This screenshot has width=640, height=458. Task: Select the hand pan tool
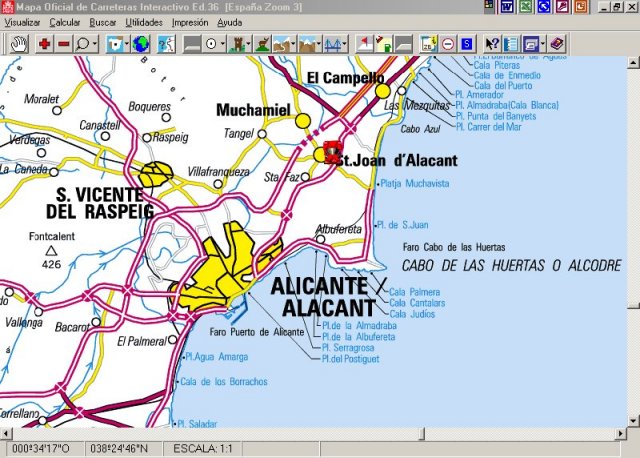[19, 44]
